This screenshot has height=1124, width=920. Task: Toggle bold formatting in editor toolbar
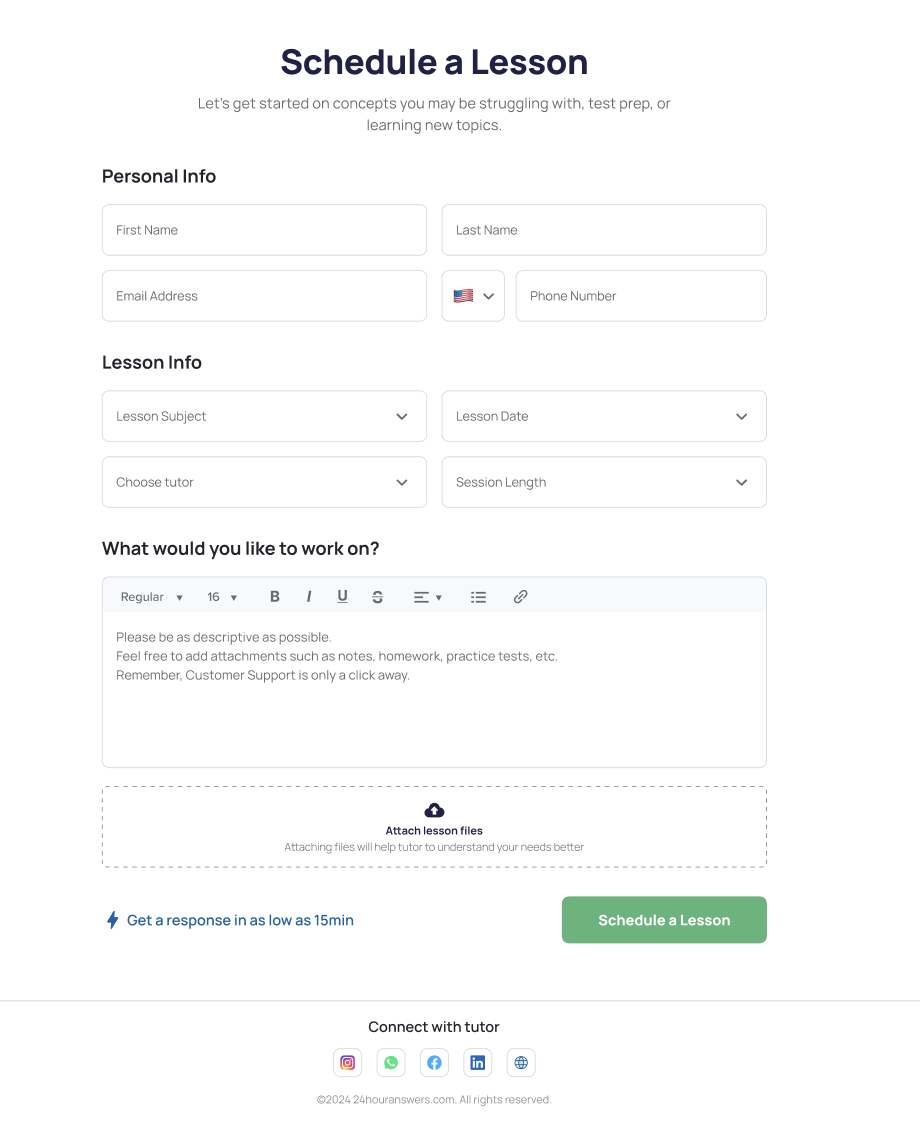[275, 597]
